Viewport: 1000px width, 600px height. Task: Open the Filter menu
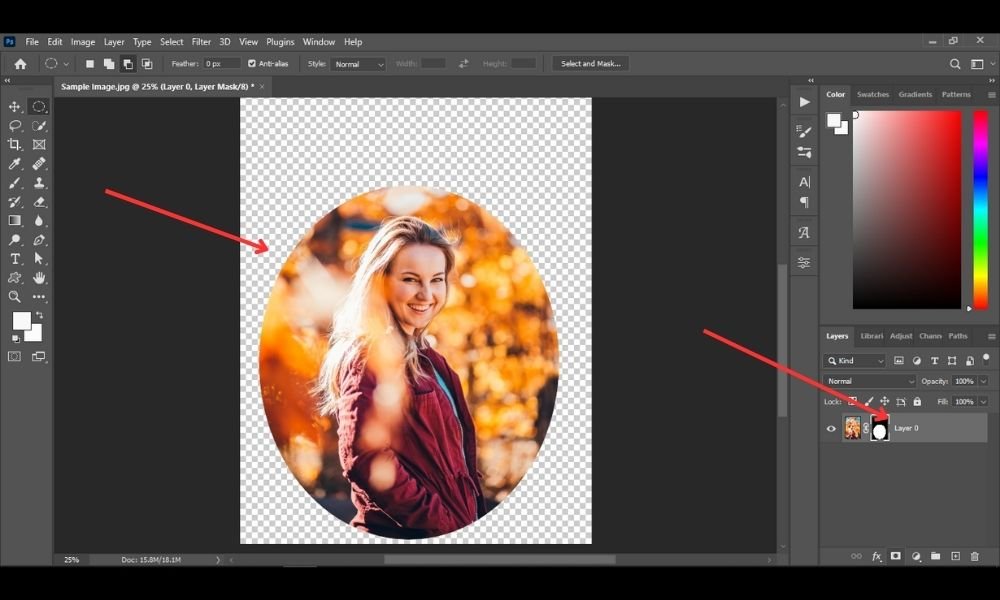(201, 42)
